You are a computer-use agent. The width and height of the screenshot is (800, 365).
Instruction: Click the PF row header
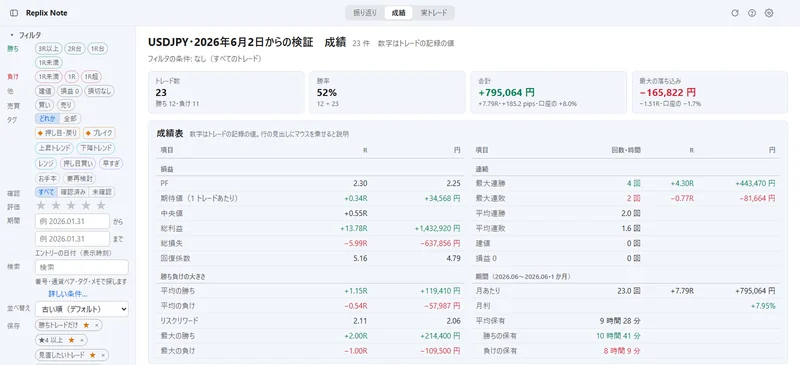(164, 183)
